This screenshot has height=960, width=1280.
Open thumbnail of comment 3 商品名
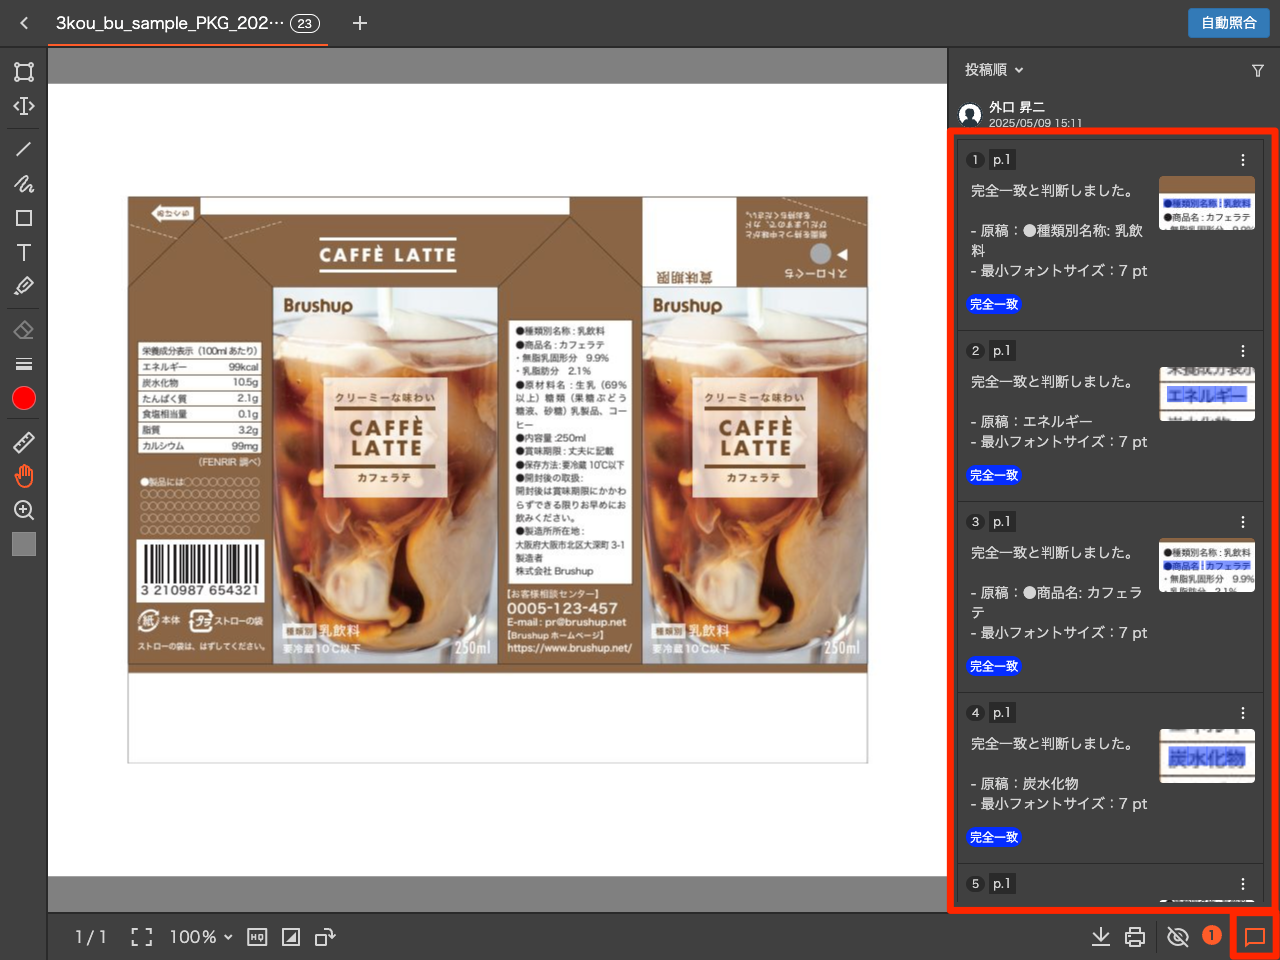[1207, 565]
